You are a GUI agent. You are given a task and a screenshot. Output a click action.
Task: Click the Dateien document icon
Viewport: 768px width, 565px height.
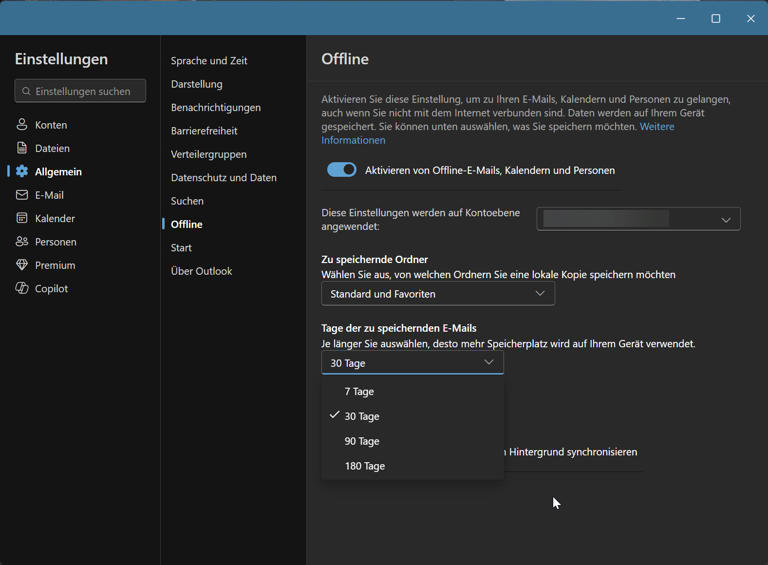coord(22,148)
